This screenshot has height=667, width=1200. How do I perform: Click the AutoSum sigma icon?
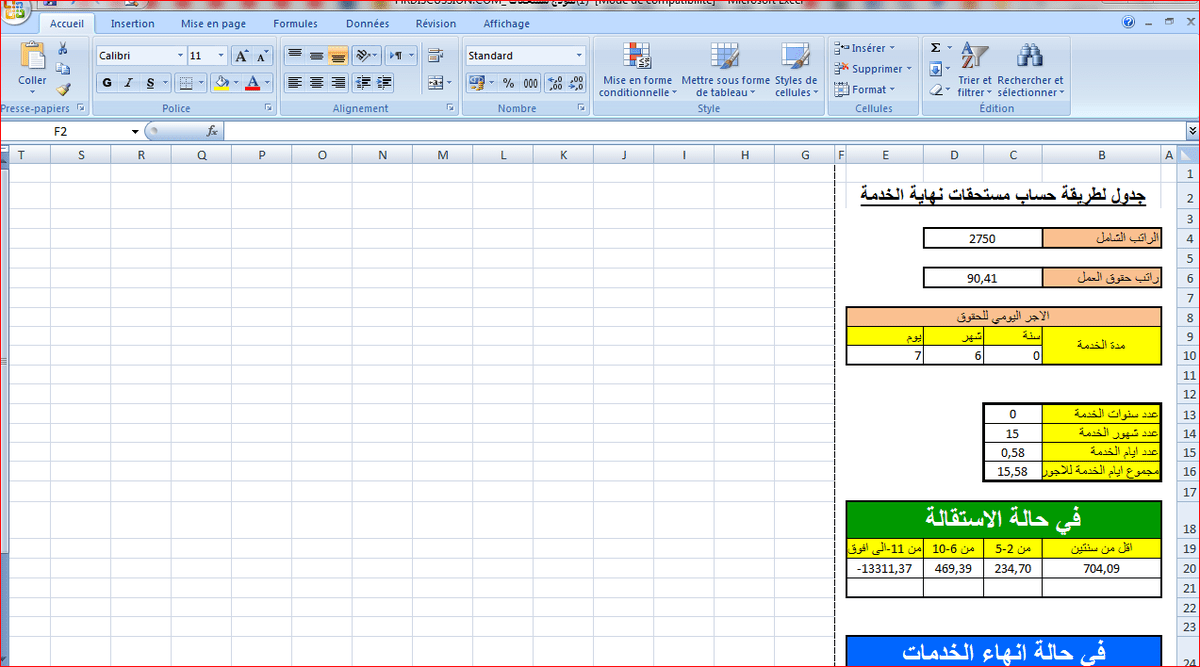click(935, 47)
